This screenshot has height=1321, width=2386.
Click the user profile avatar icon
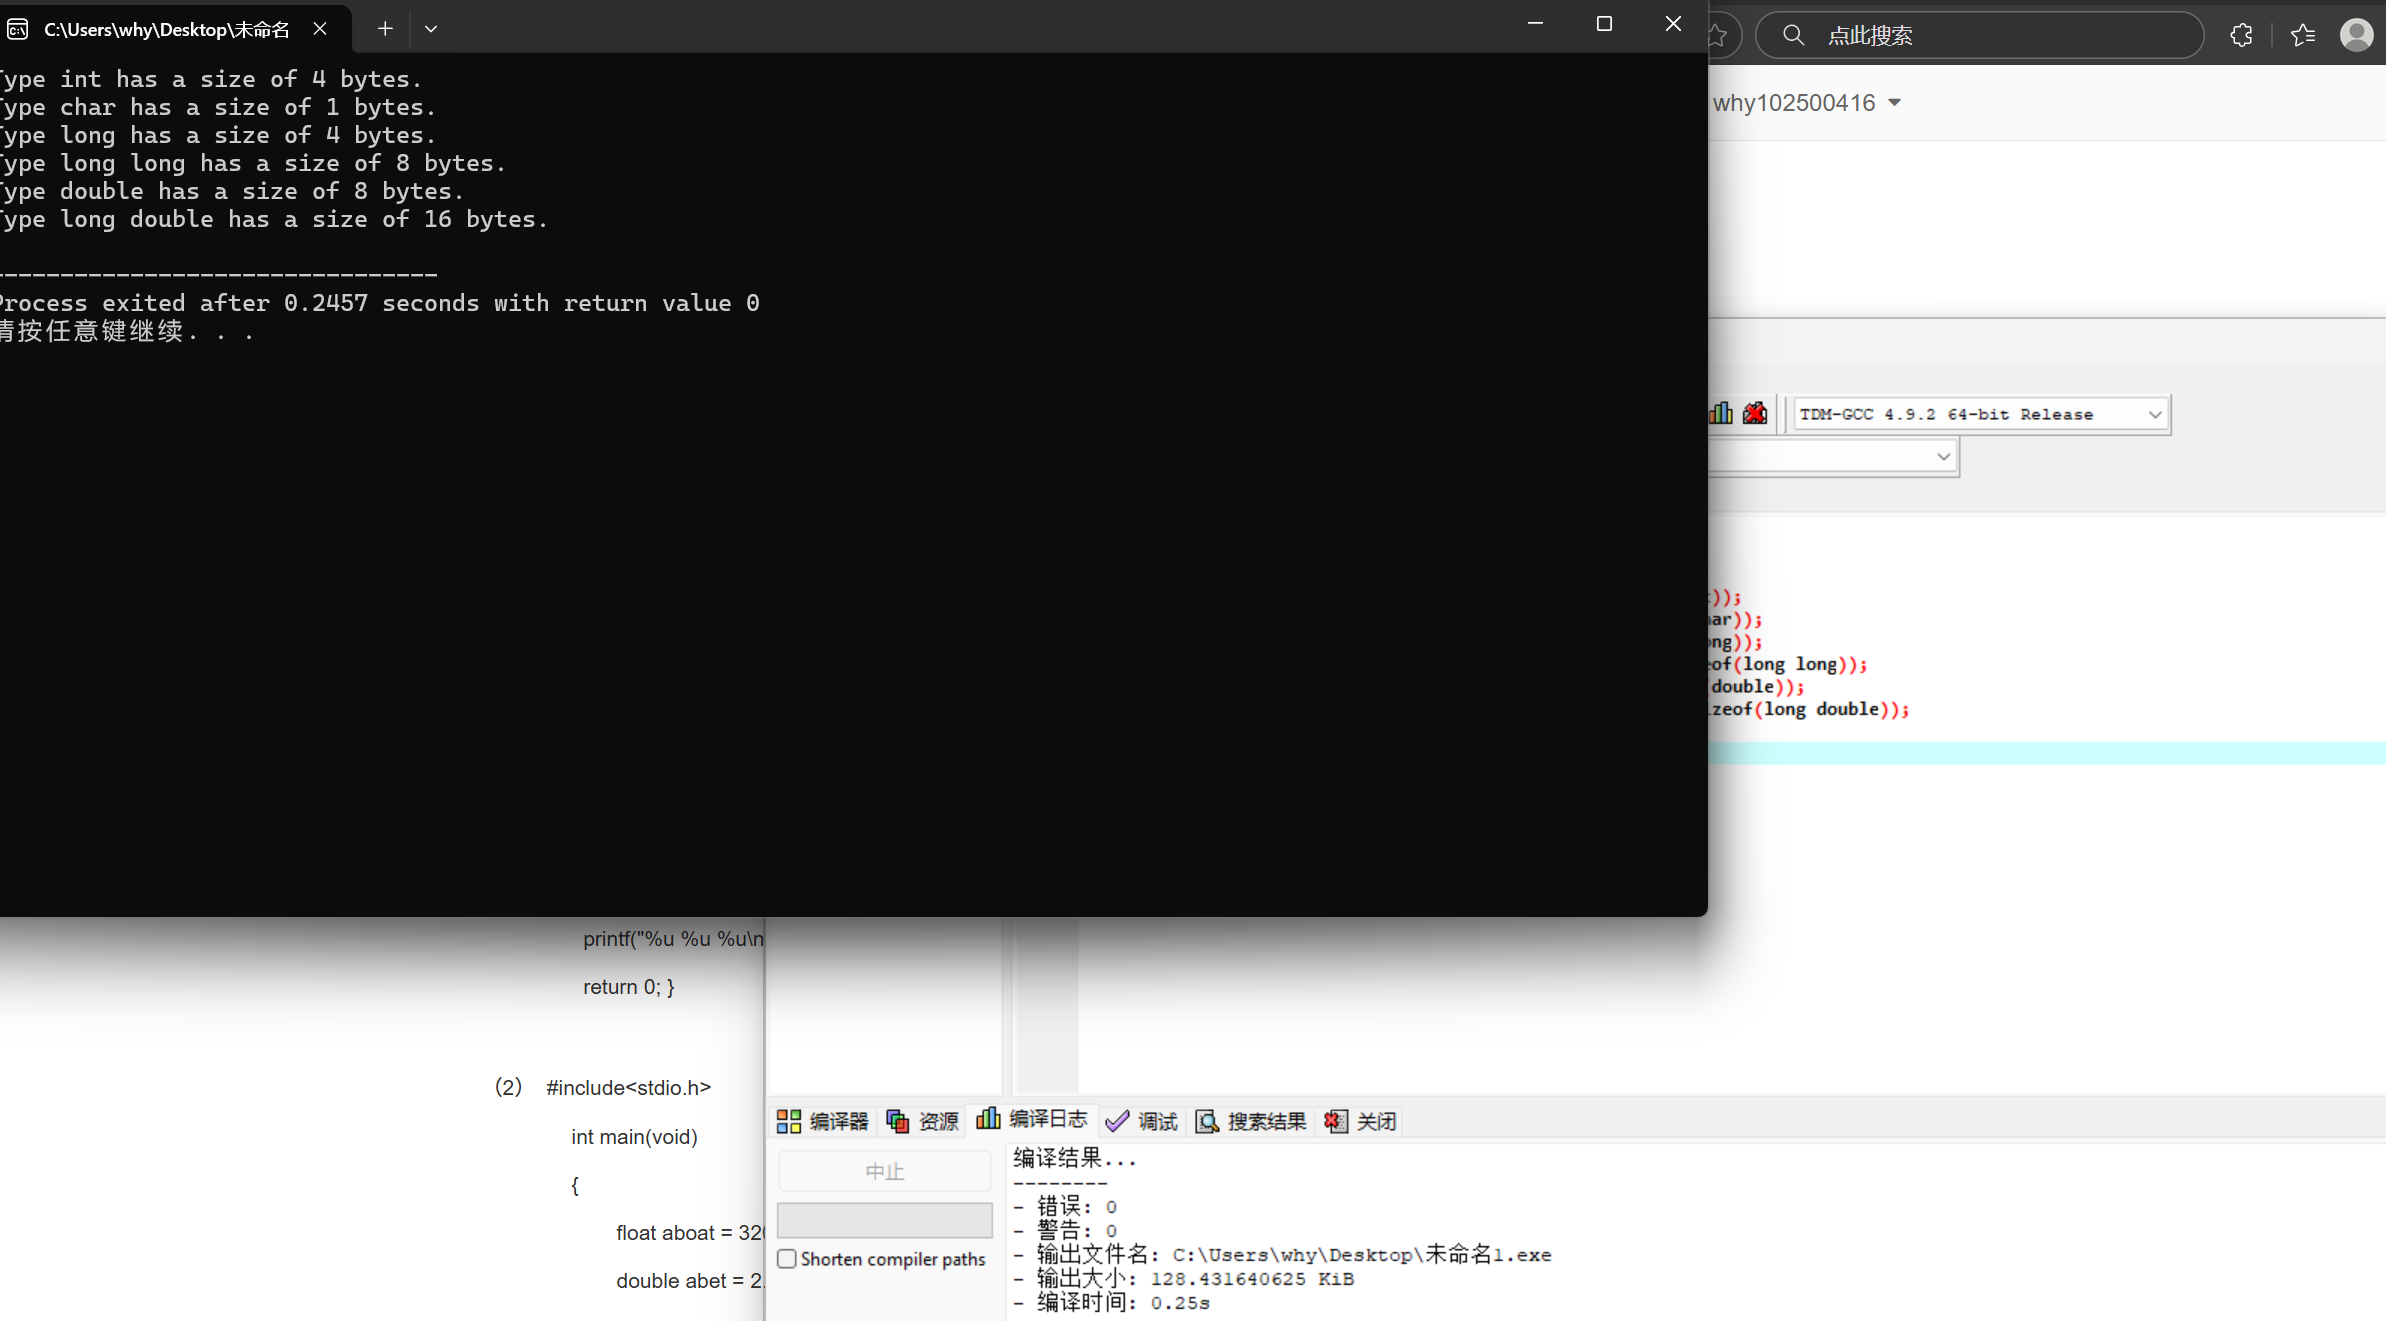click(x=2356, y=35)
